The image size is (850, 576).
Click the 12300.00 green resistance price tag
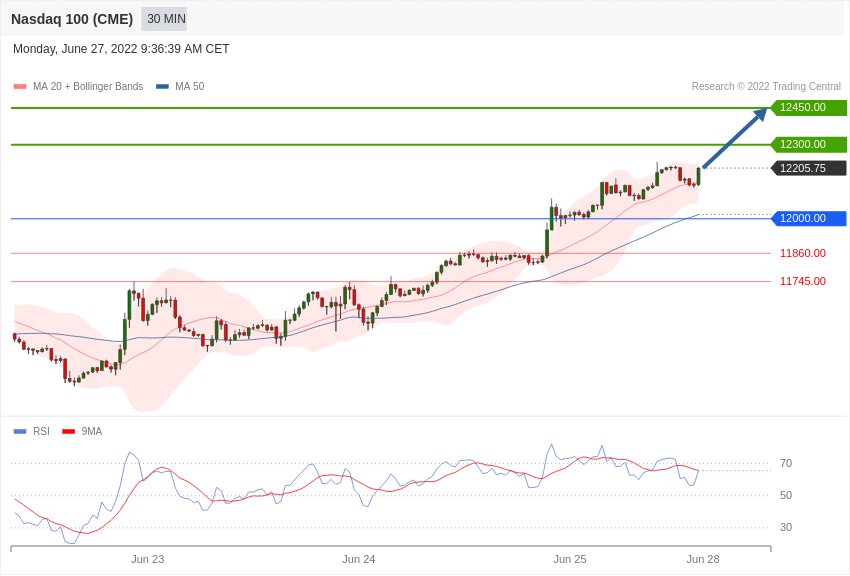[808, 144]
